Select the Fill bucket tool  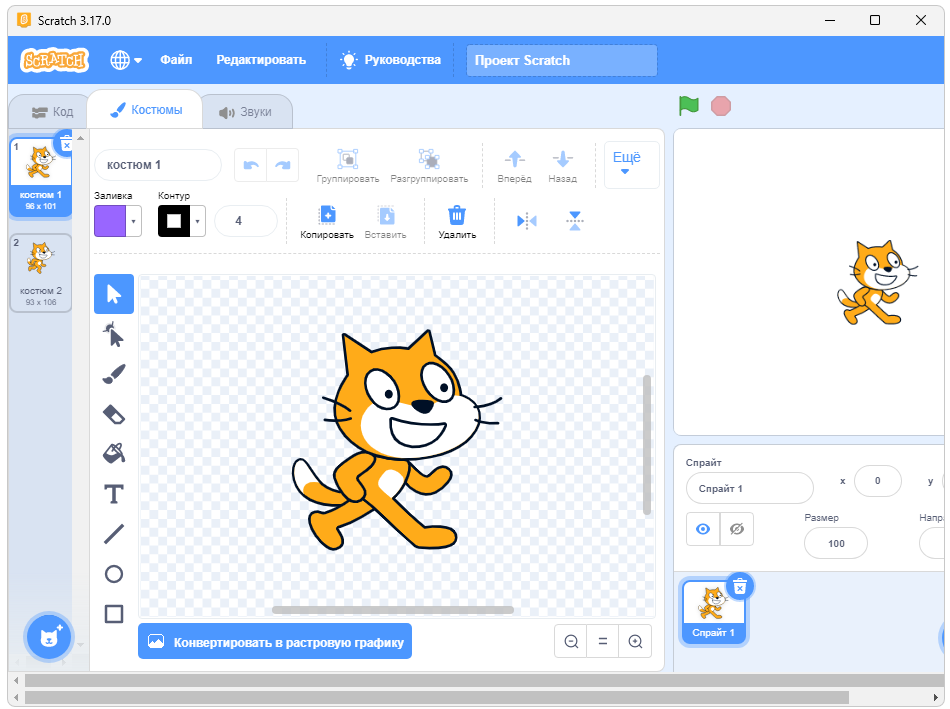pyautogui.click(x=114, y=453)
